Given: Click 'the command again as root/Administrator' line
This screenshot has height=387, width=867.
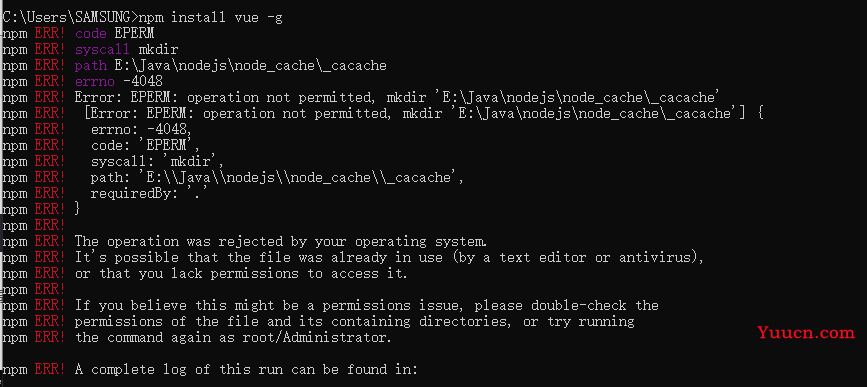Looking at the screenshot, I should [x=233, y=337].
